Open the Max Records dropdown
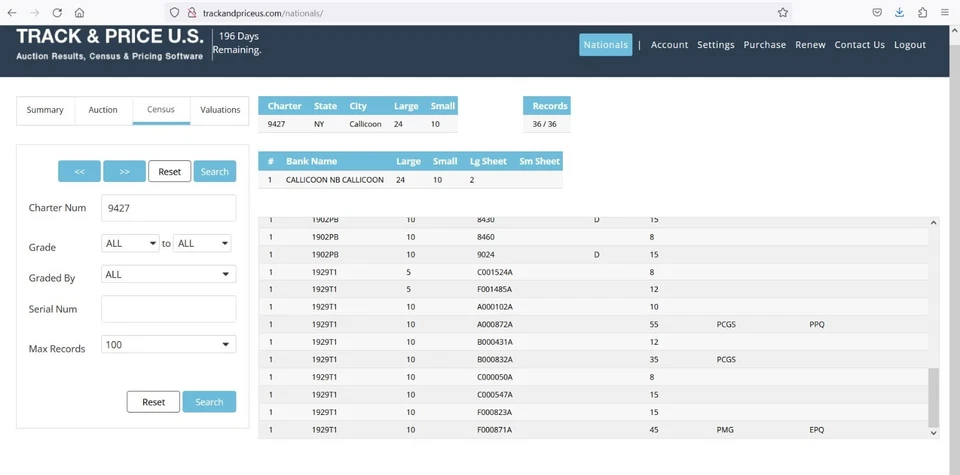The width and height of the screenshot is (960, 475). tap(168, 345)
